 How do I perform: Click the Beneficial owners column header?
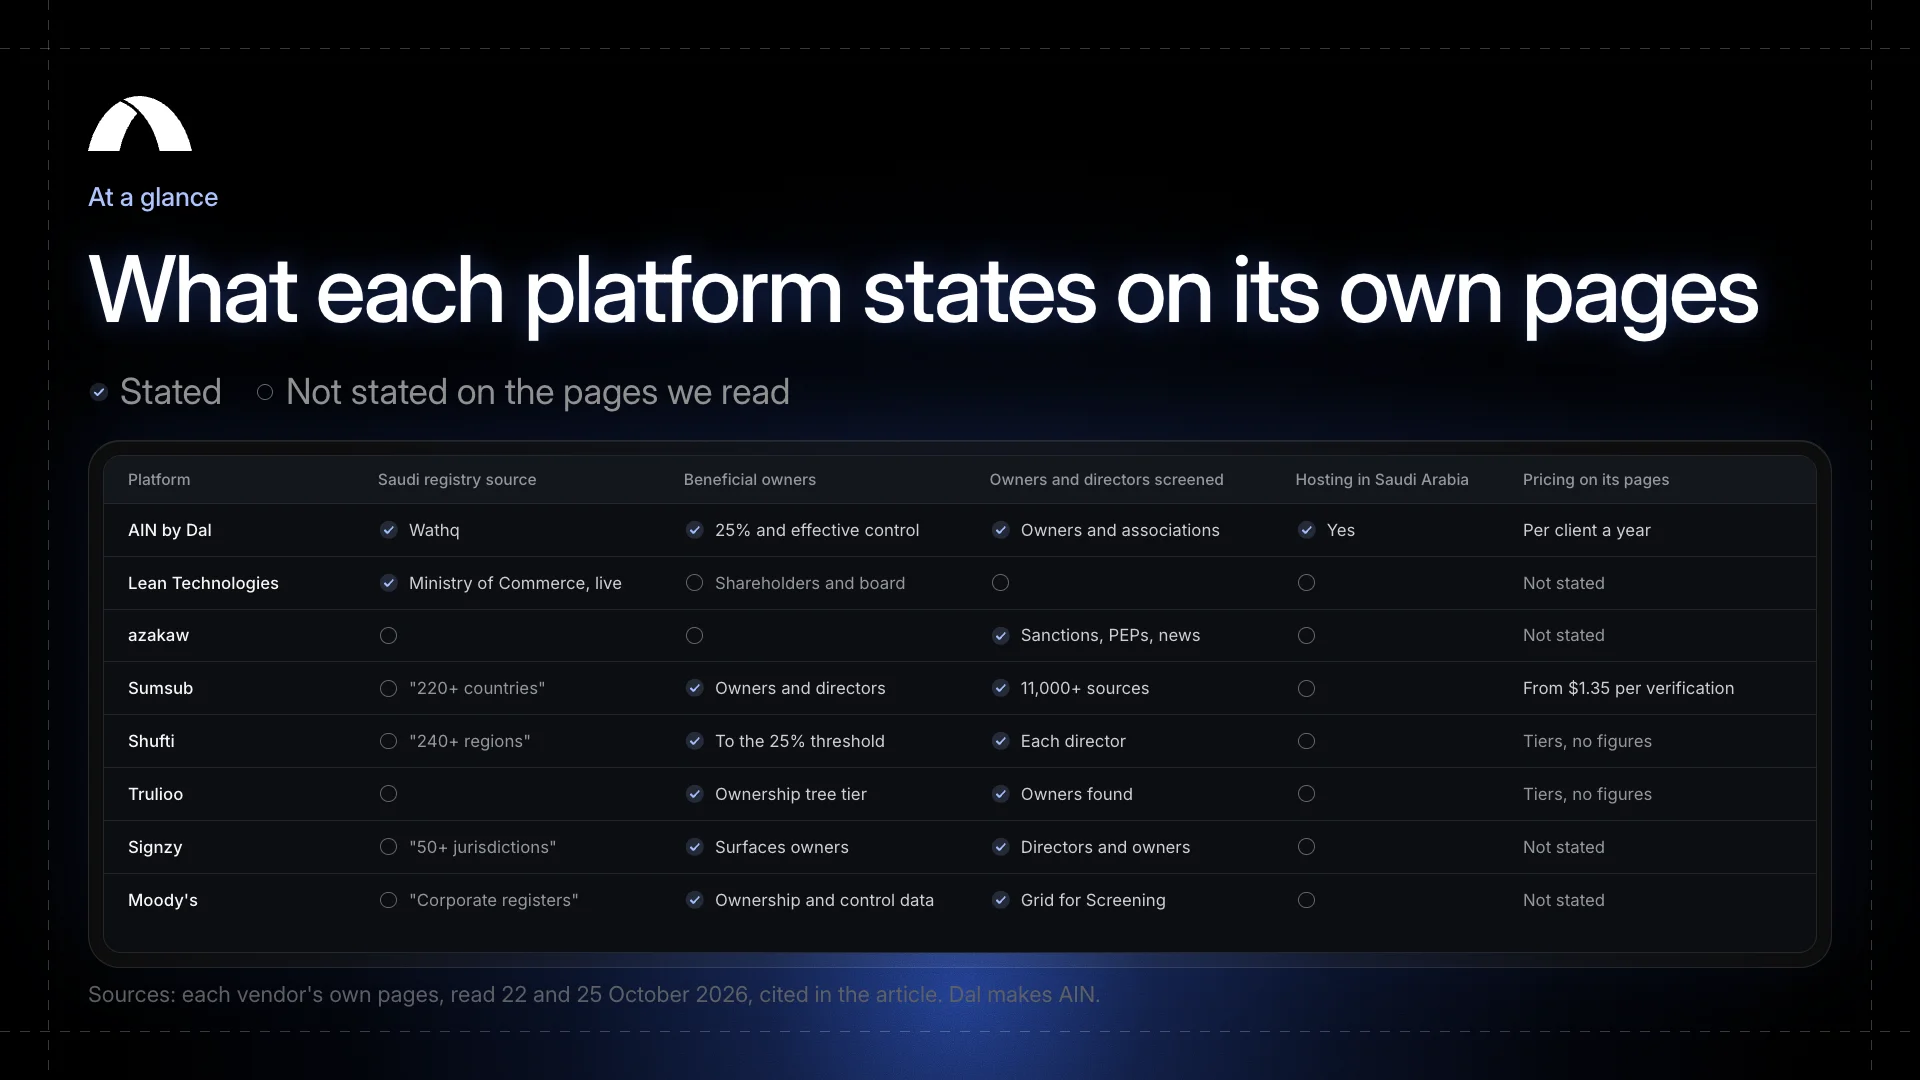point(750,479)
